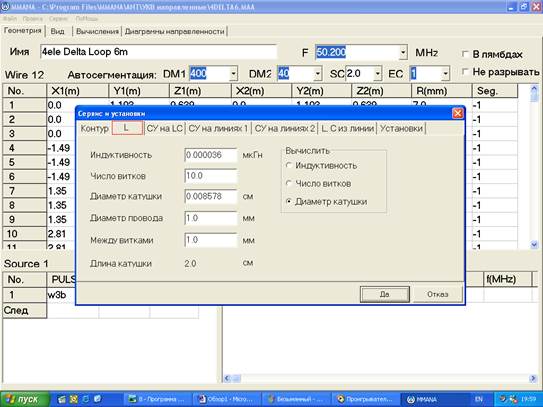Click the right arrow of the bottom horizontal scrollbar

pyautogui.click(x=534, y=378)
